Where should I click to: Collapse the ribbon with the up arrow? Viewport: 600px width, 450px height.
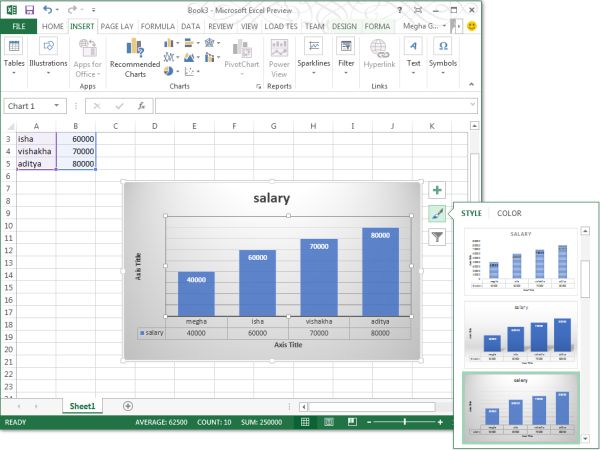[x=471, y=84]
